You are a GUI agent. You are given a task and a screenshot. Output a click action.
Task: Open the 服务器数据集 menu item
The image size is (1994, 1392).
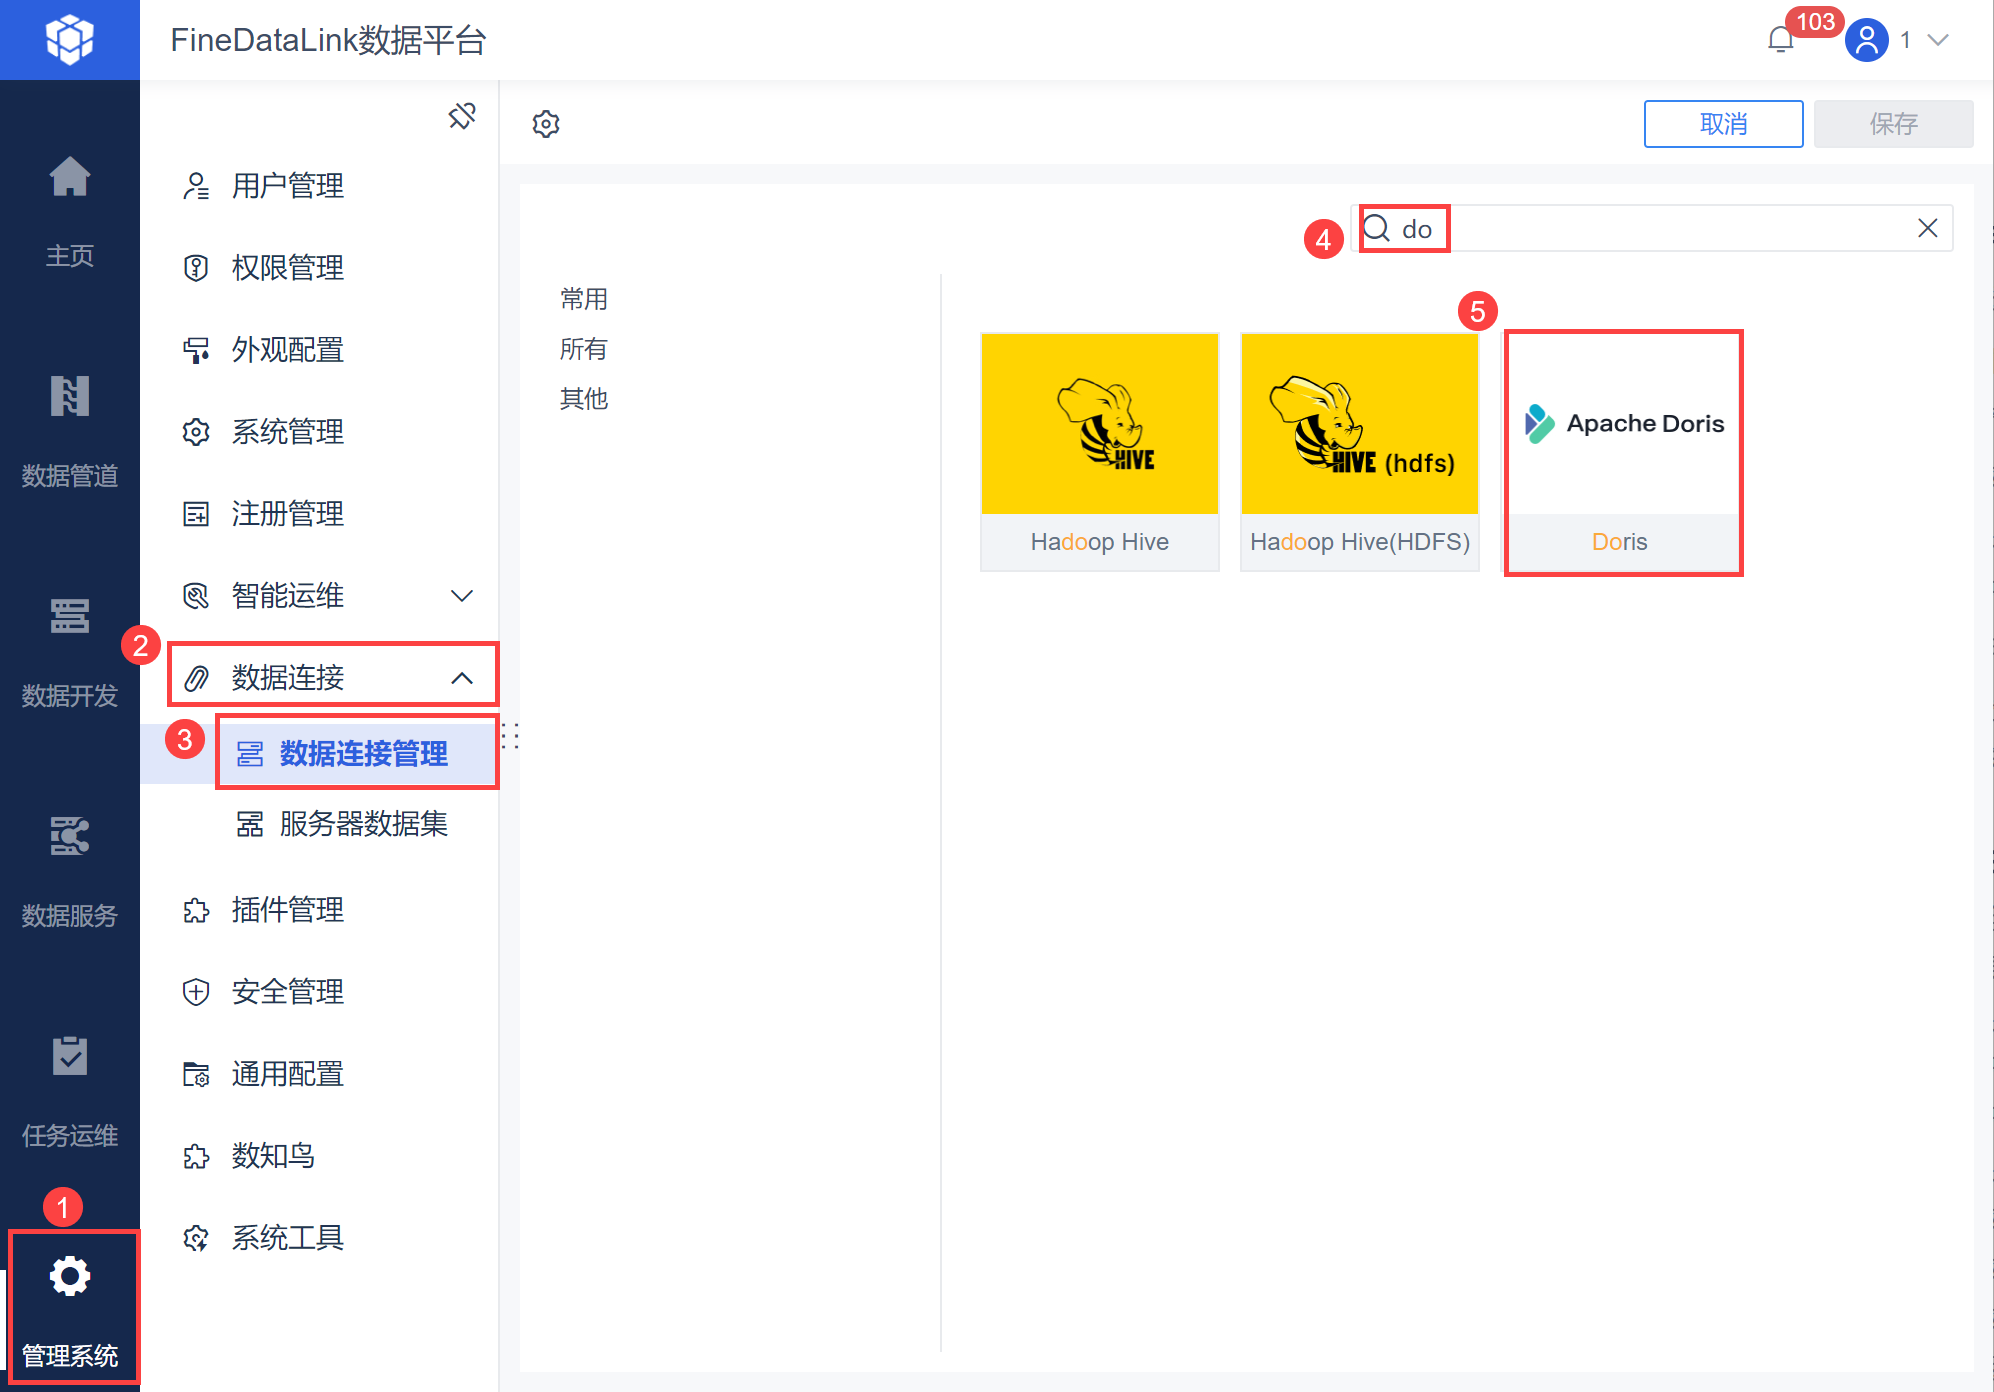point(362,824)
